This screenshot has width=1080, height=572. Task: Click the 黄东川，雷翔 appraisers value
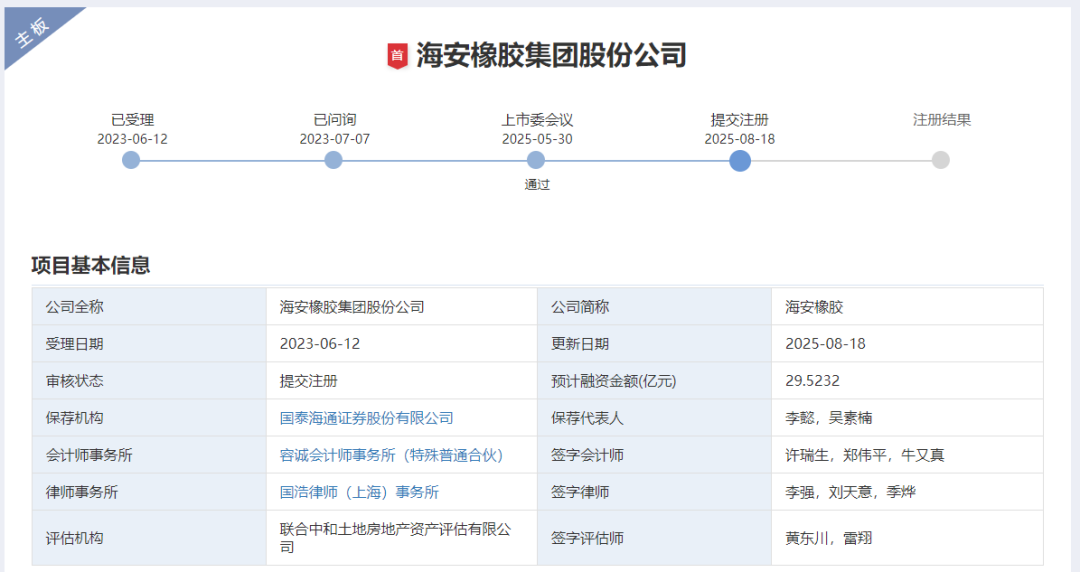click(x=829, y=538)
